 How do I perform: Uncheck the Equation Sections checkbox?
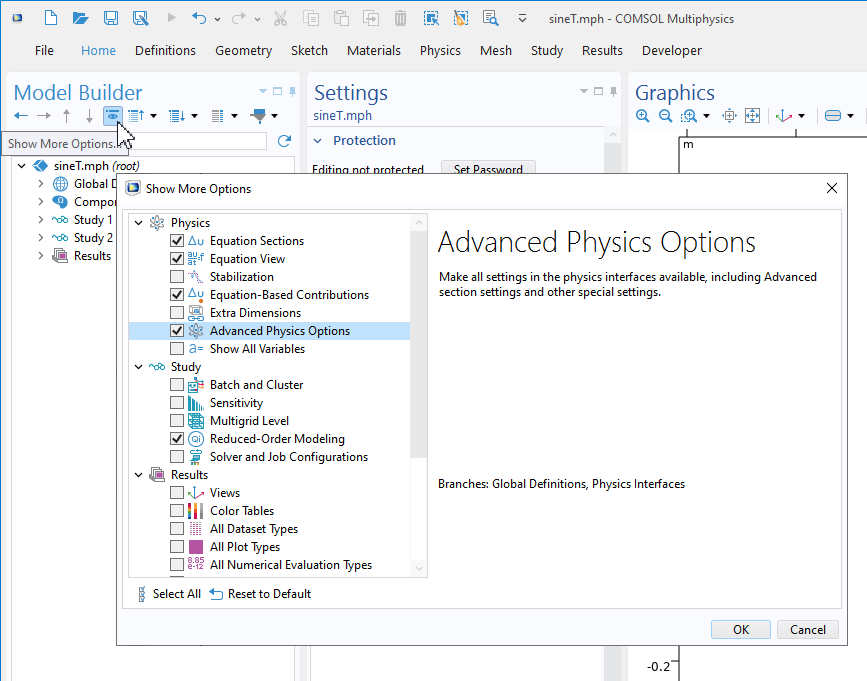click(177, 241)
